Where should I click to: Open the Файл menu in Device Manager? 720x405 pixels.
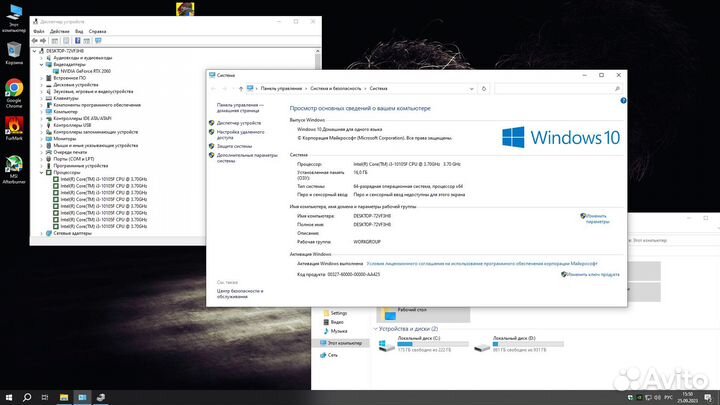tap(39, 31)
